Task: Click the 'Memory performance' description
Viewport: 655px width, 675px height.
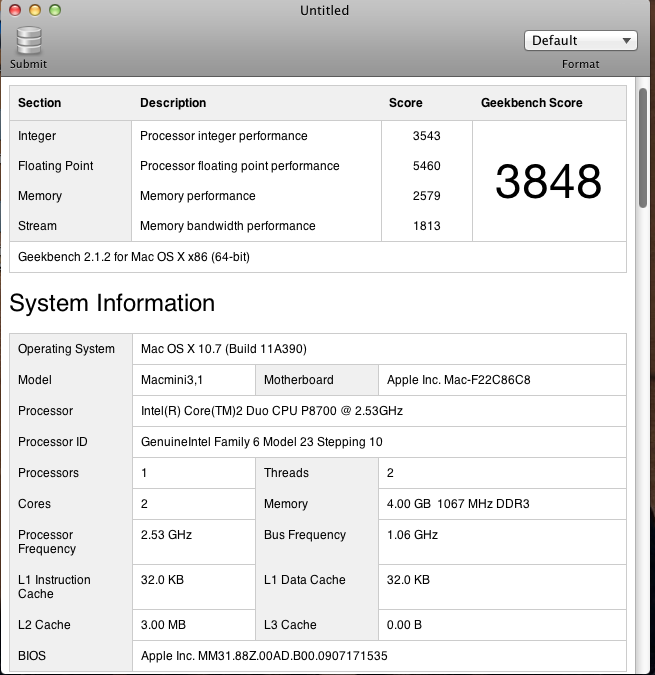Action: (x=198, y=196)
